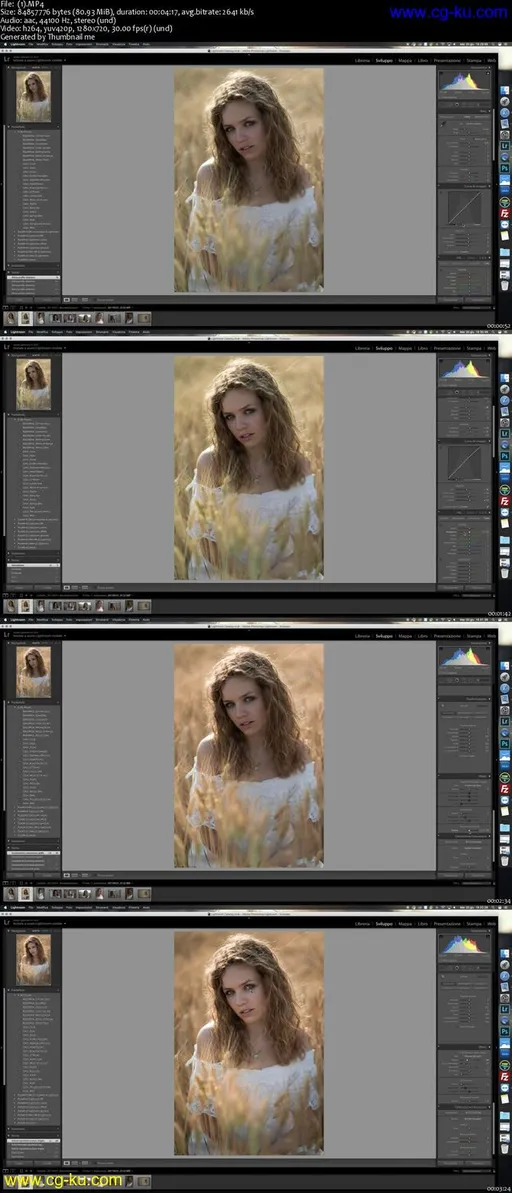Collapse the Navigatore panel in the 00:01:42 frame
The height and width of the screenshot is (1193, 512).
33,355
